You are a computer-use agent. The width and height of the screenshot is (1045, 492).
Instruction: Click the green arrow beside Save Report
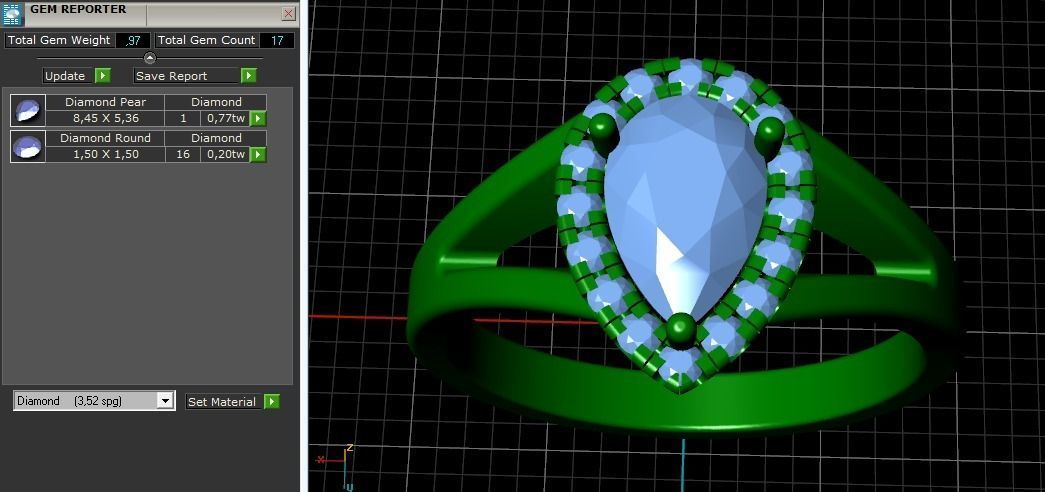point(249,76)
